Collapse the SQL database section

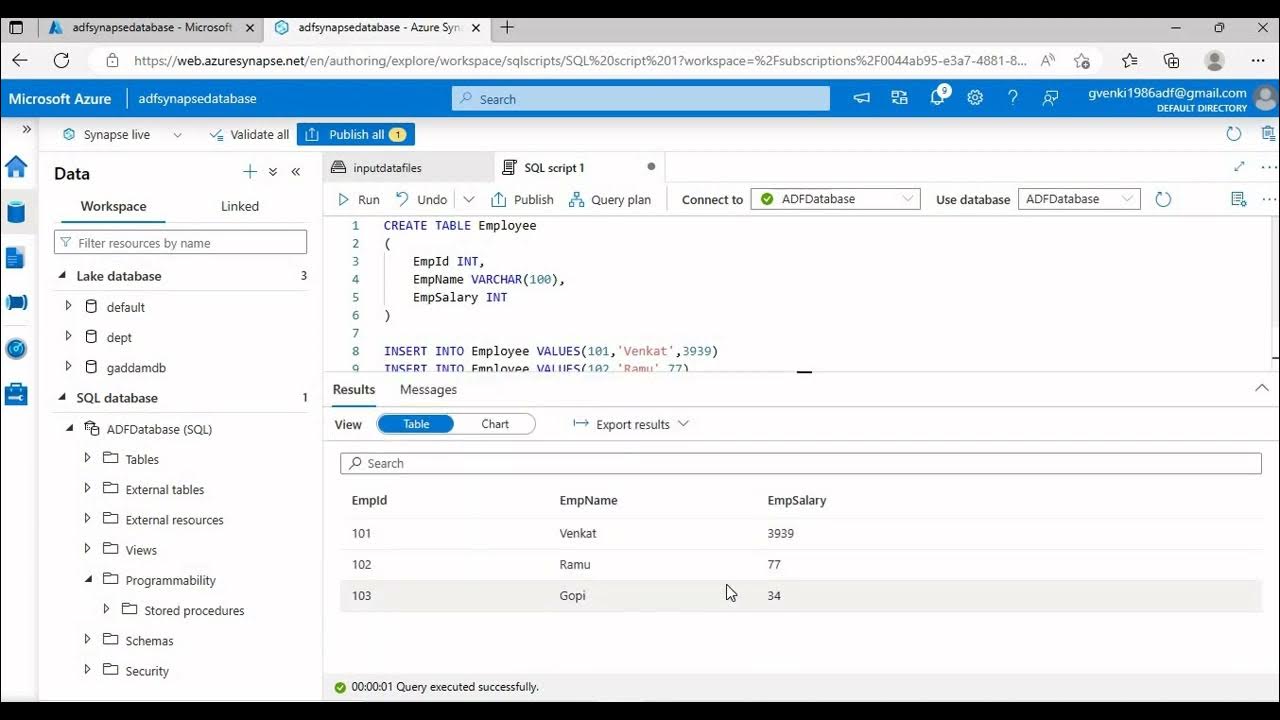(63, 398)
